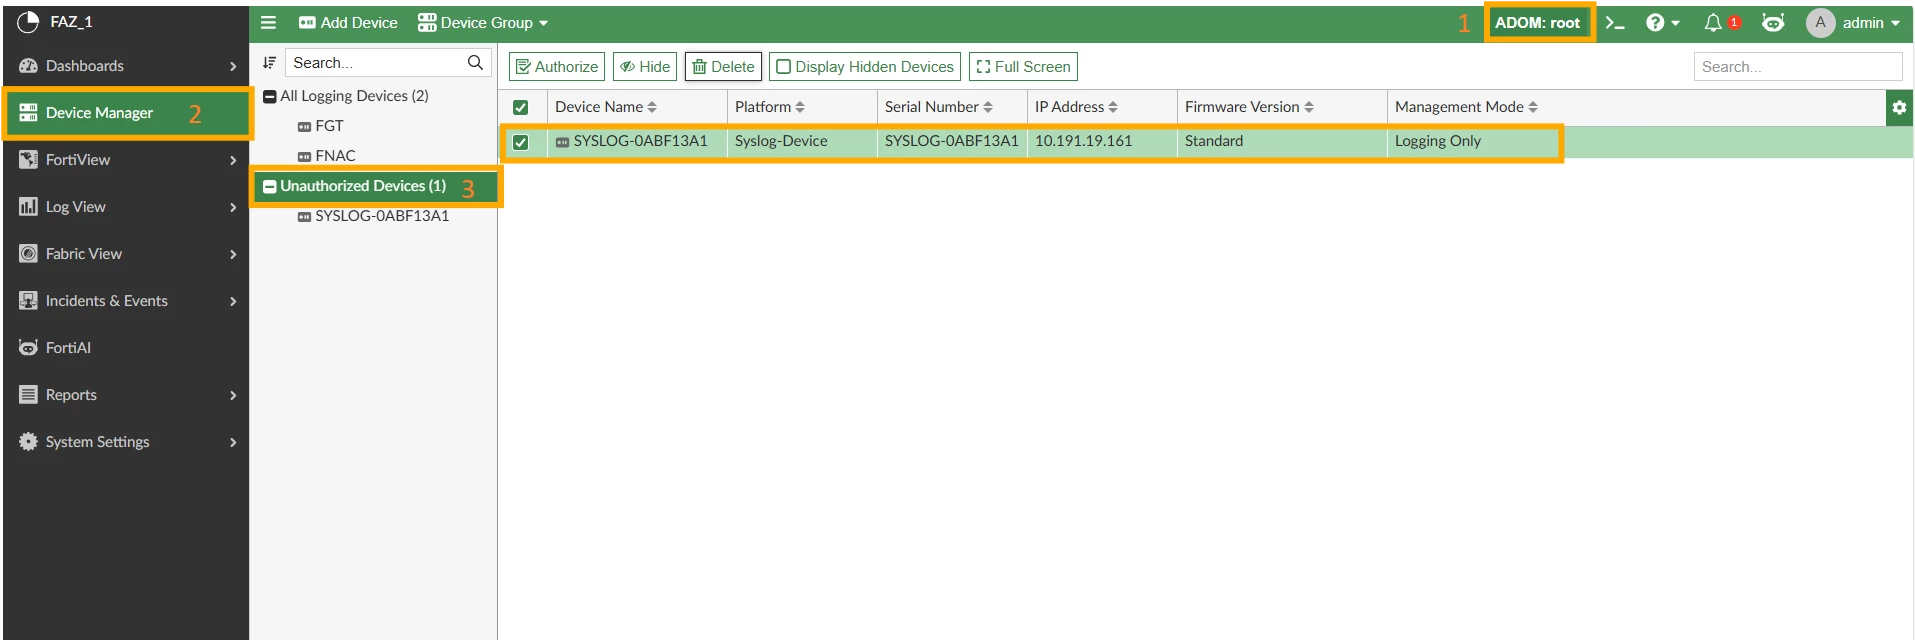Click the sort order icon beside tree search
This screenshot has width=1915, height=640.
[269, 62]
